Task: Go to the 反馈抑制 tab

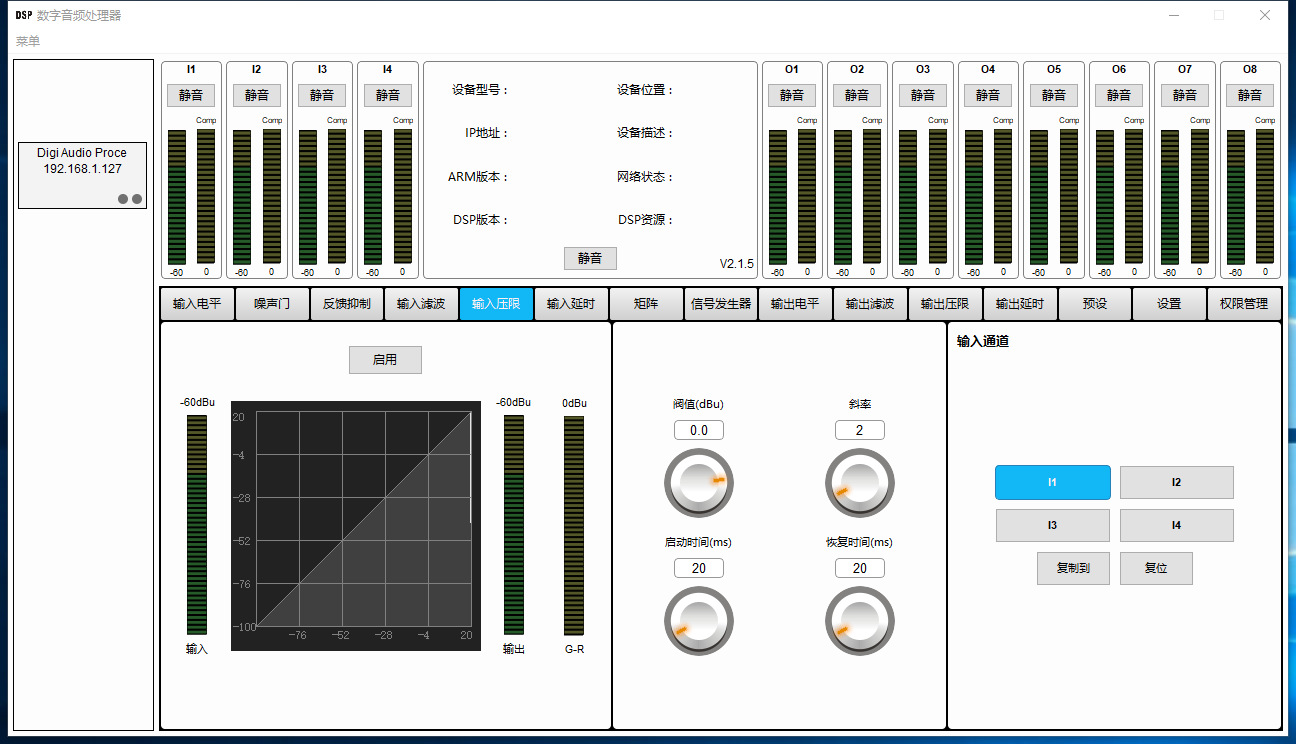Action: pos(347,304)
